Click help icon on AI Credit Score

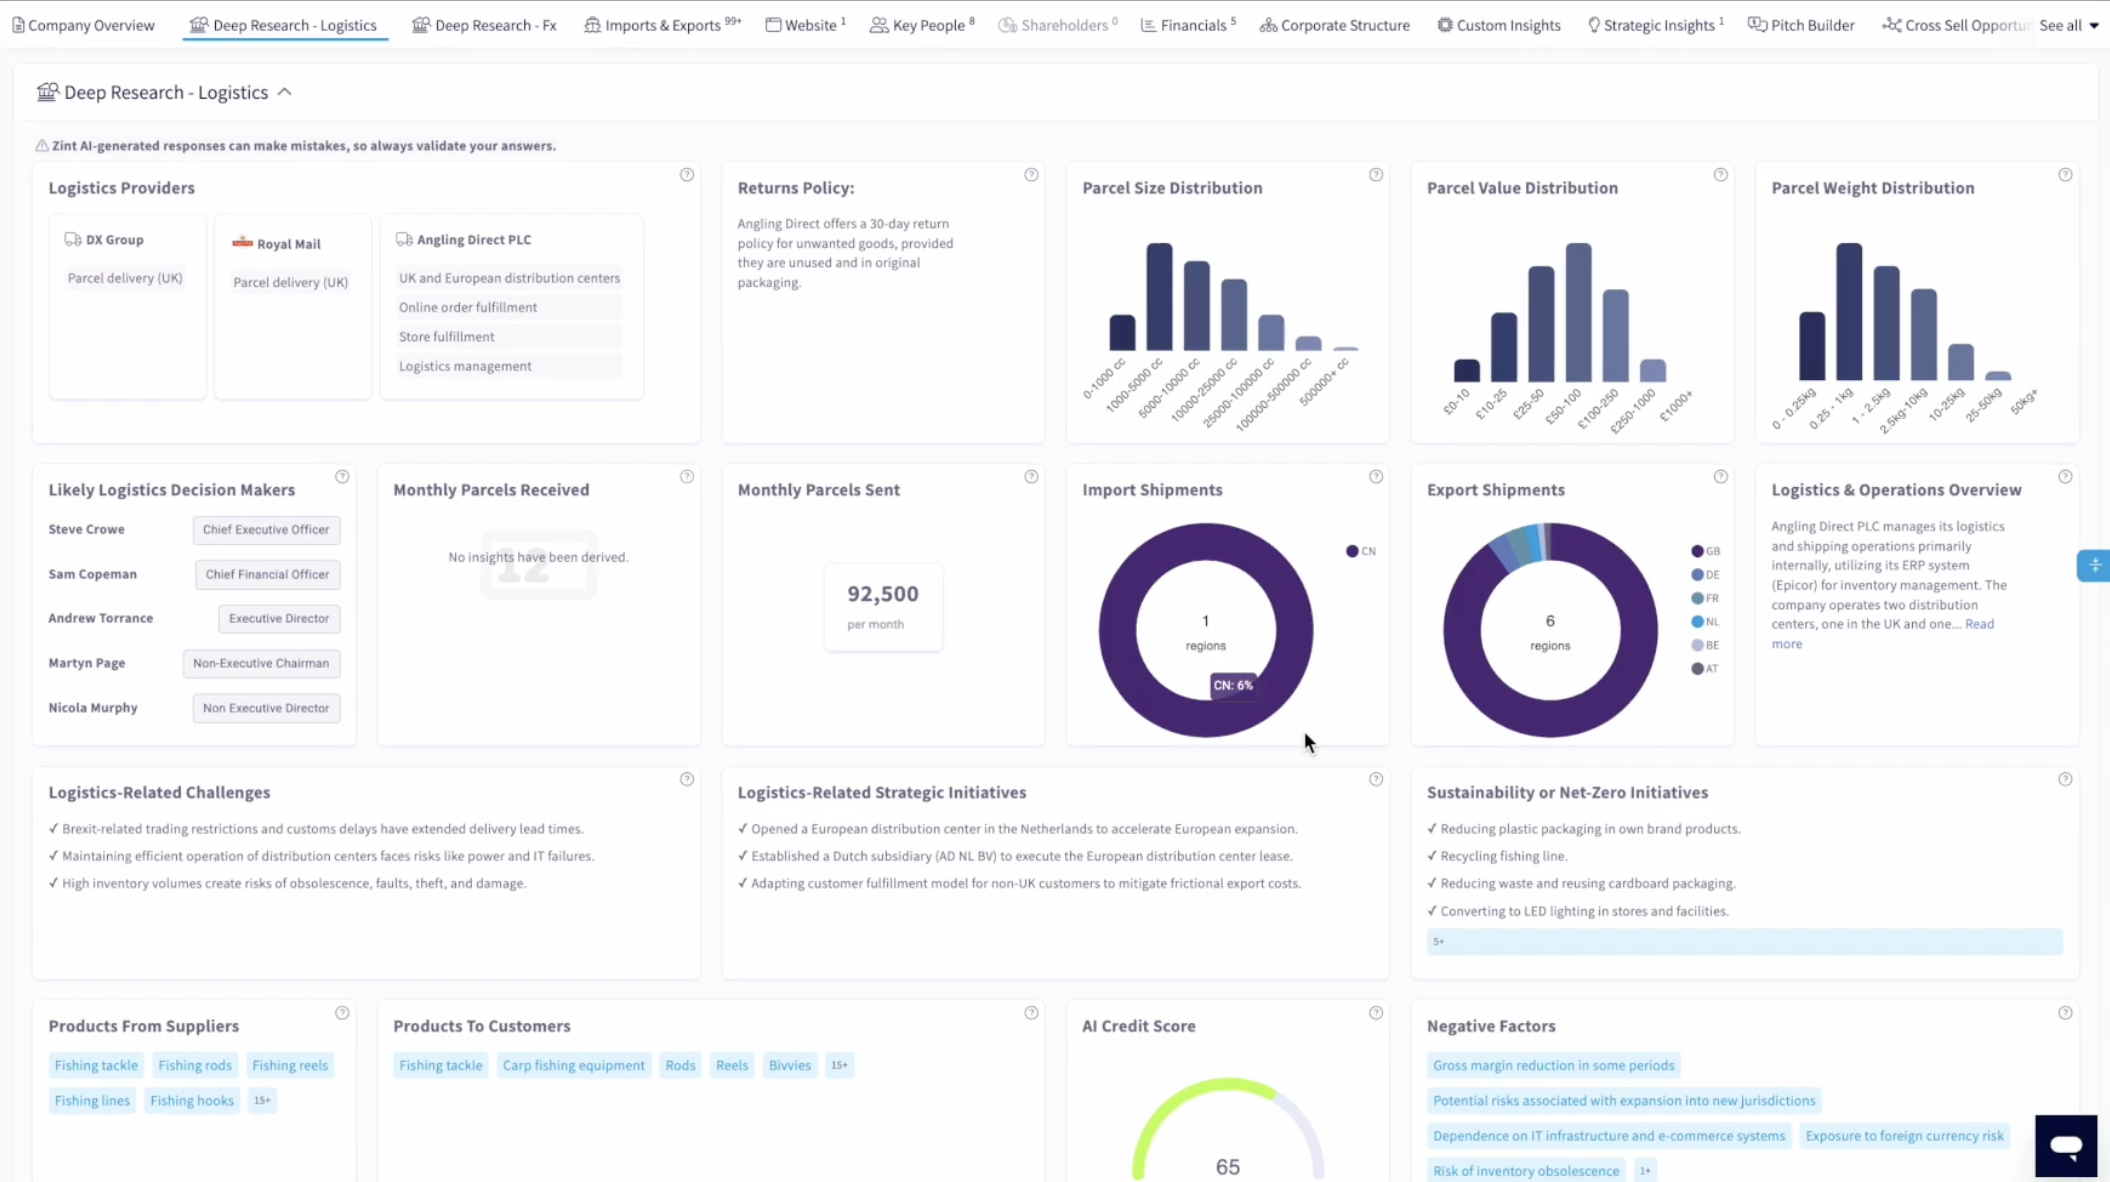click(1375, 1013)
